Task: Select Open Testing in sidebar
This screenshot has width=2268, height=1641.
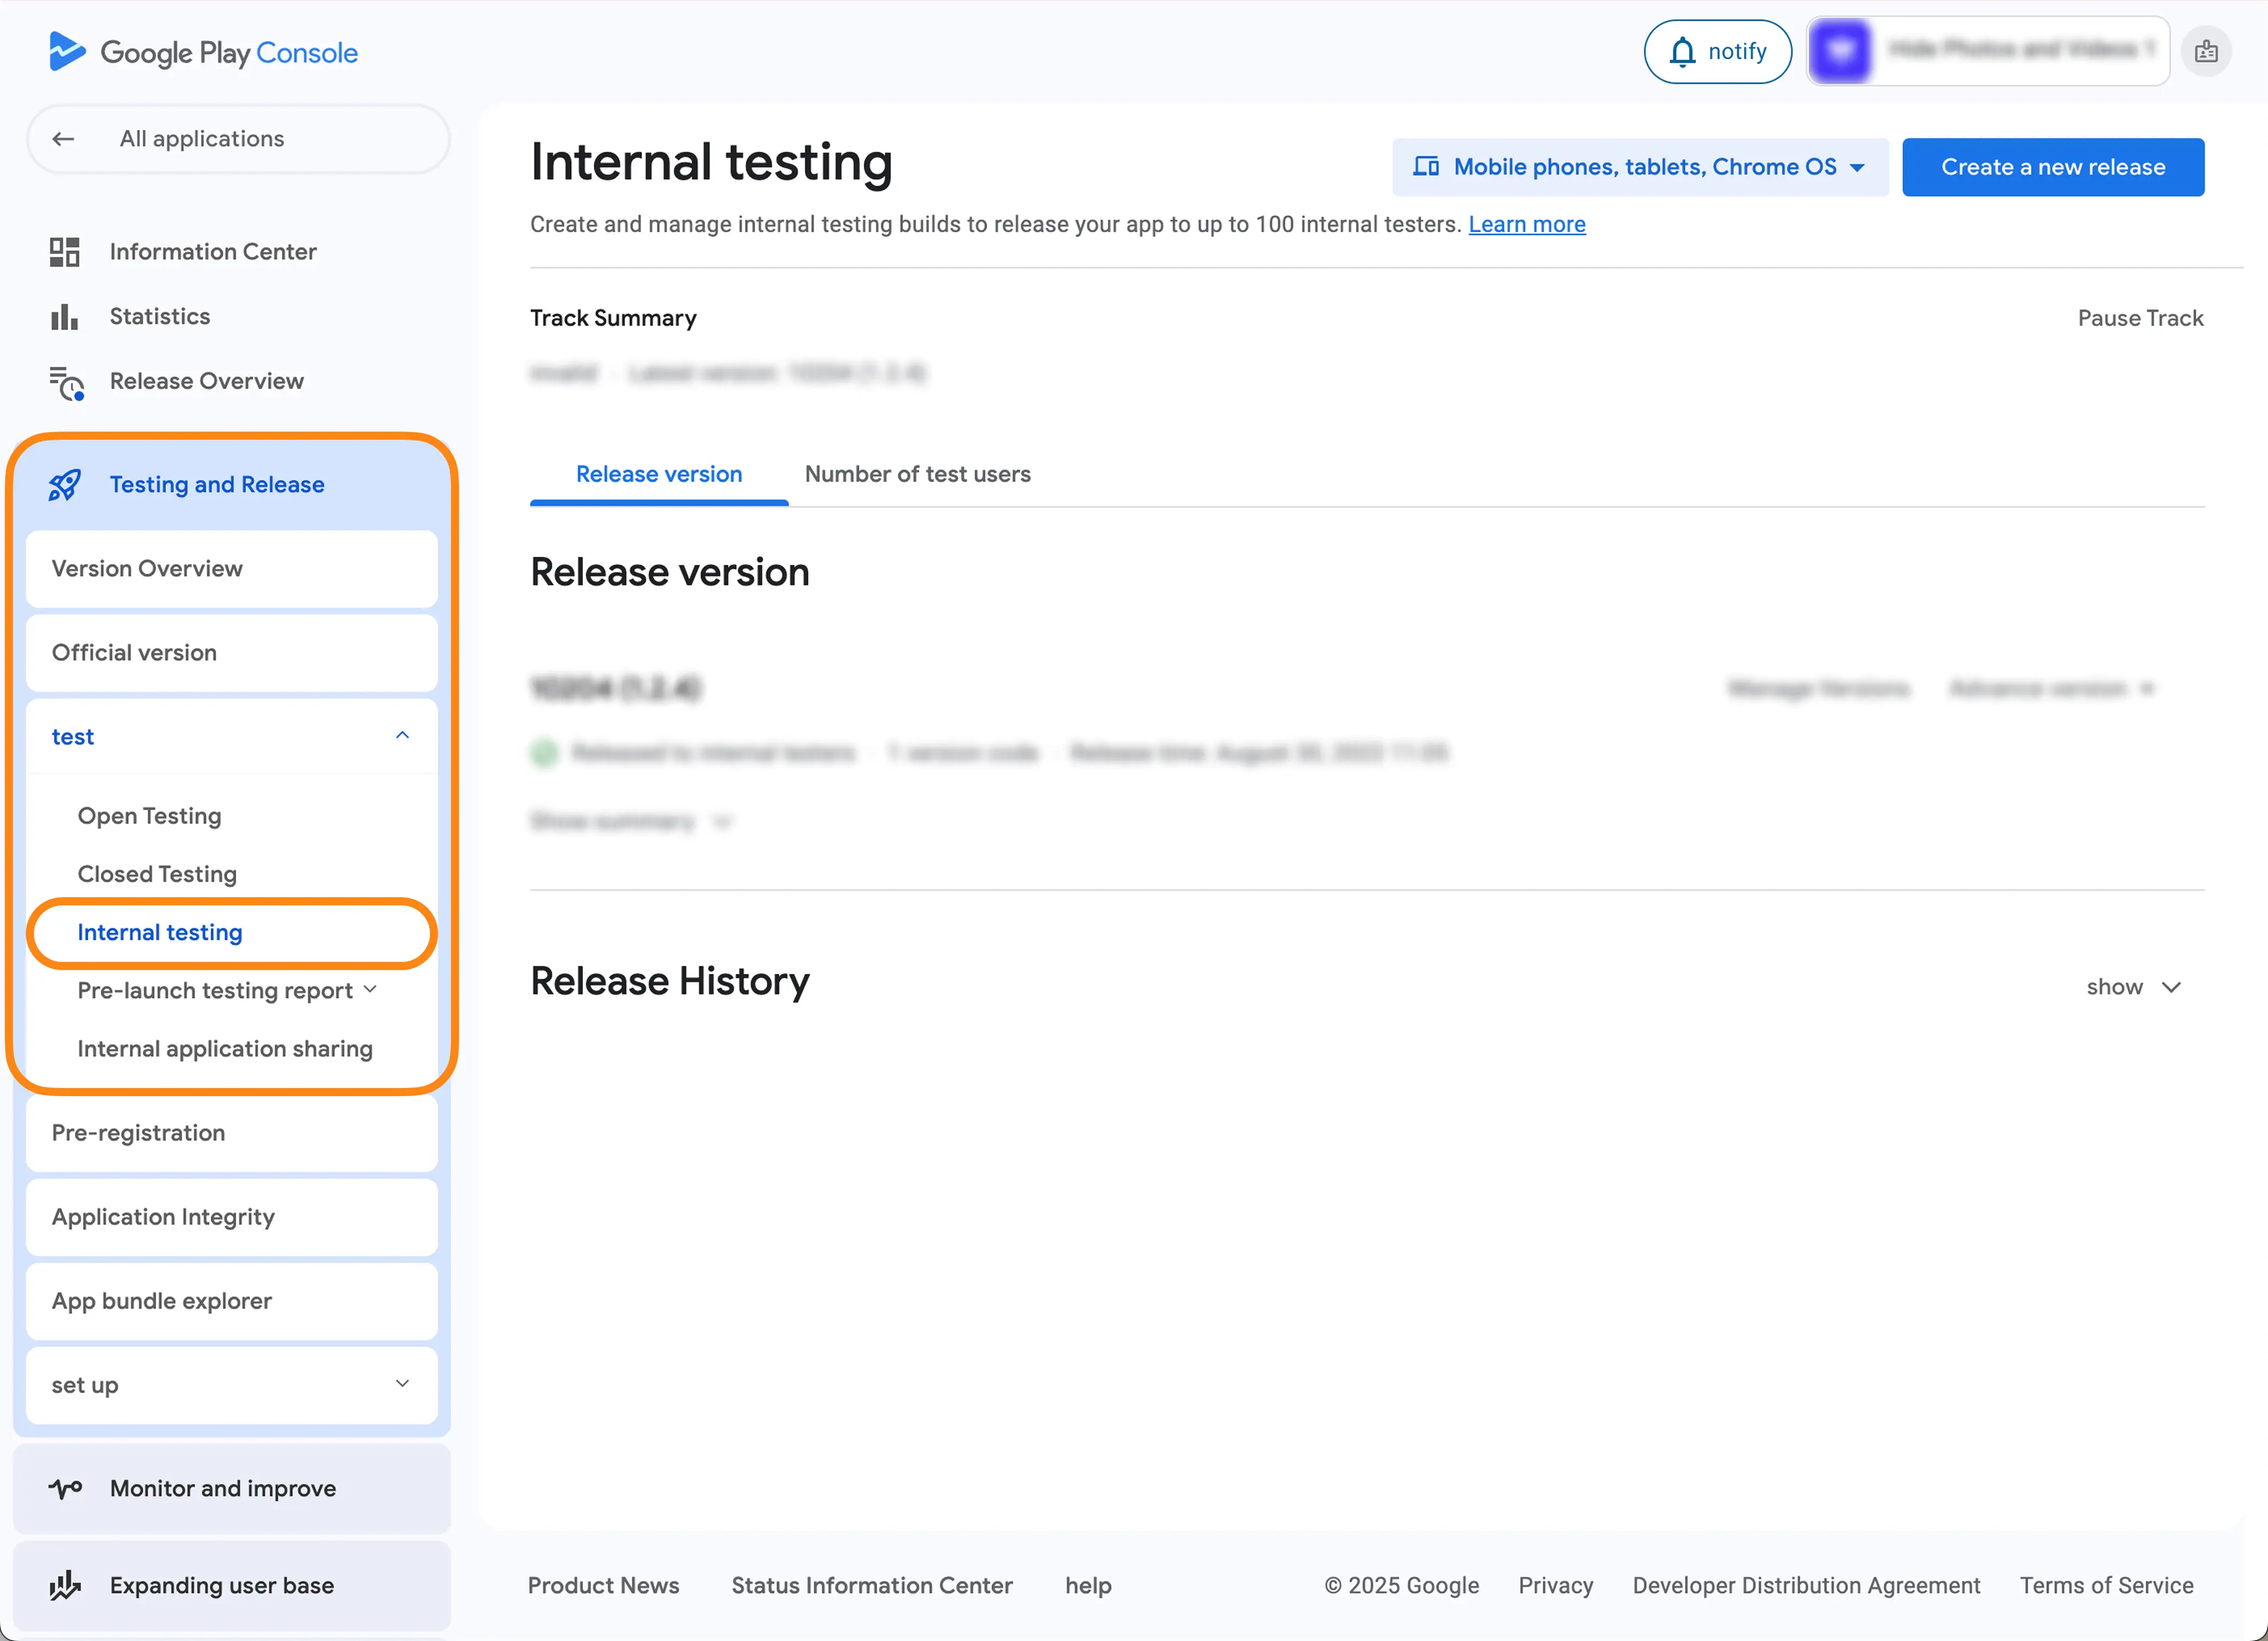Action: click(x=149, y=817)
